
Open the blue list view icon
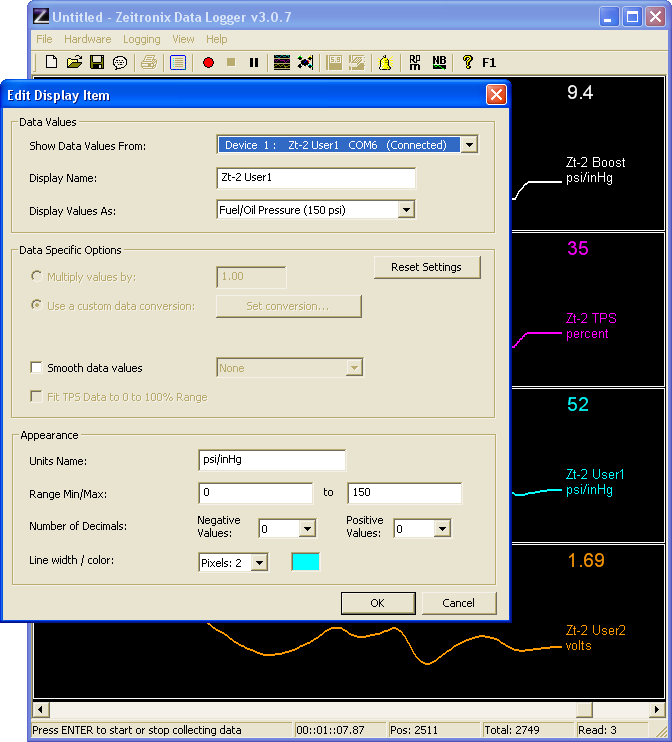[178, 62]
